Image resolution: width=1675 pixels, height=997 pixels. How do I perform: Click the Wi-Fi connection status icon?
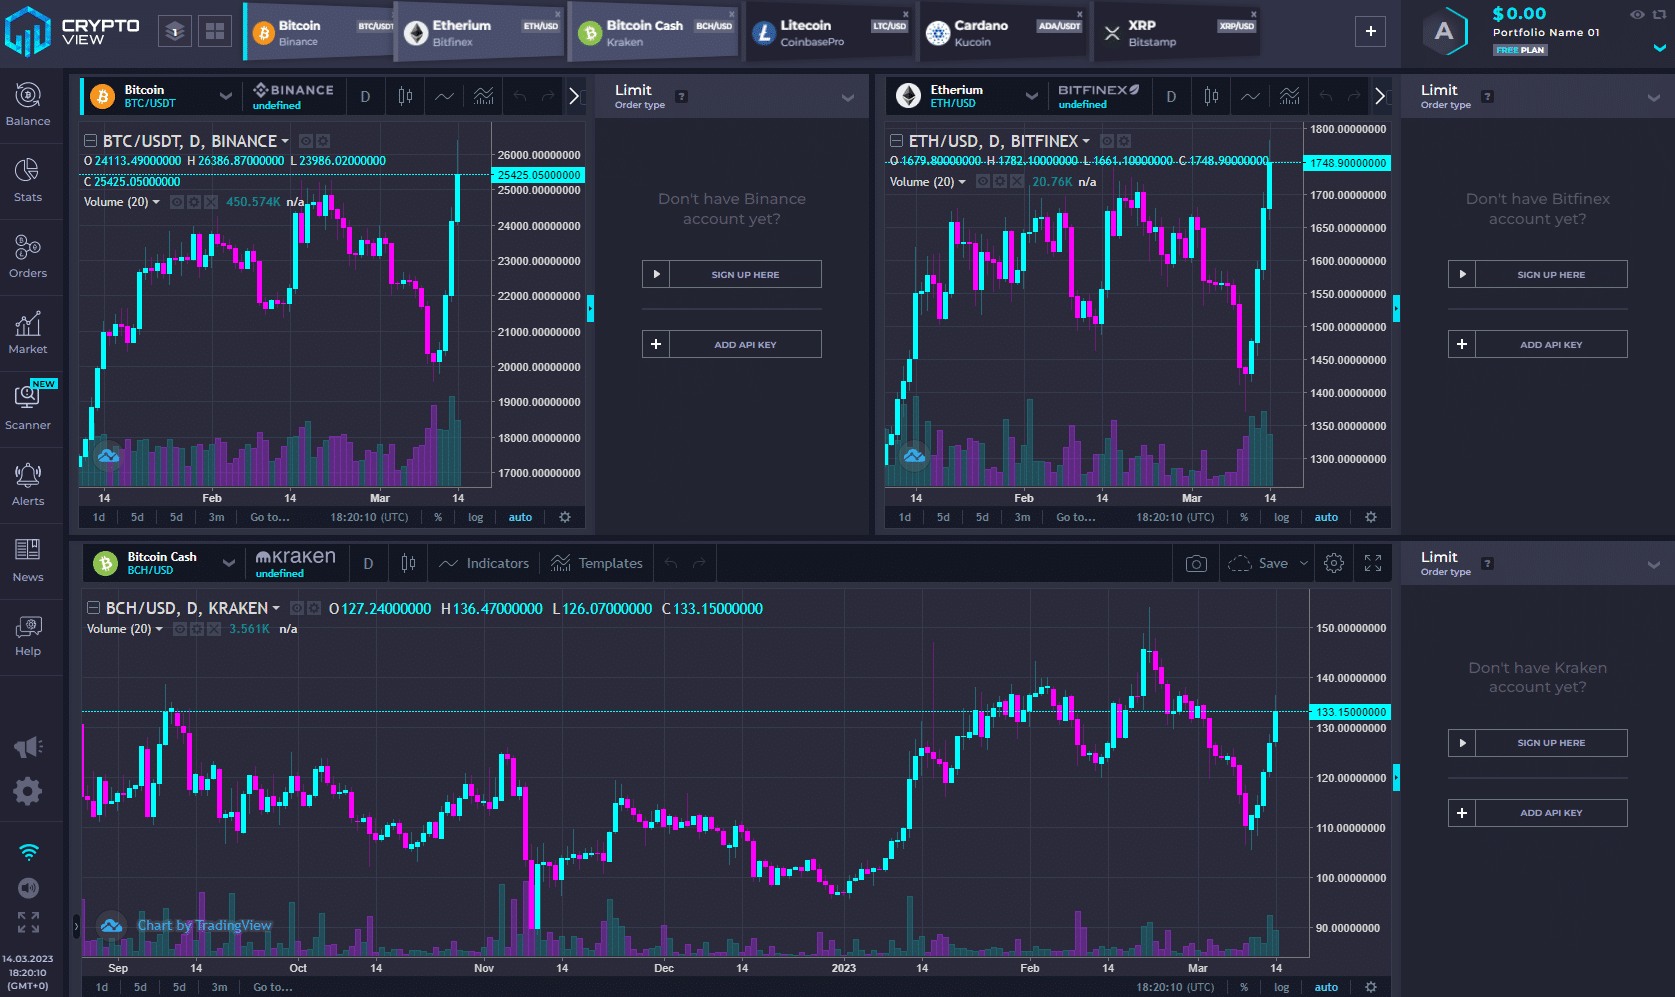(x=29, y=852)
